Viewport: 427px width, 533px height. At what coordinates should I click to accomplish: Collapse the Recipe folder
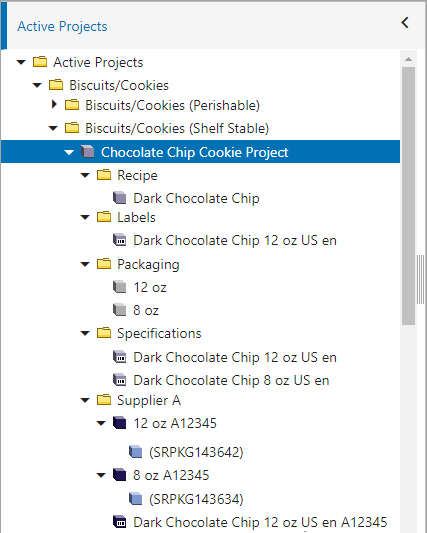[85, 175]
